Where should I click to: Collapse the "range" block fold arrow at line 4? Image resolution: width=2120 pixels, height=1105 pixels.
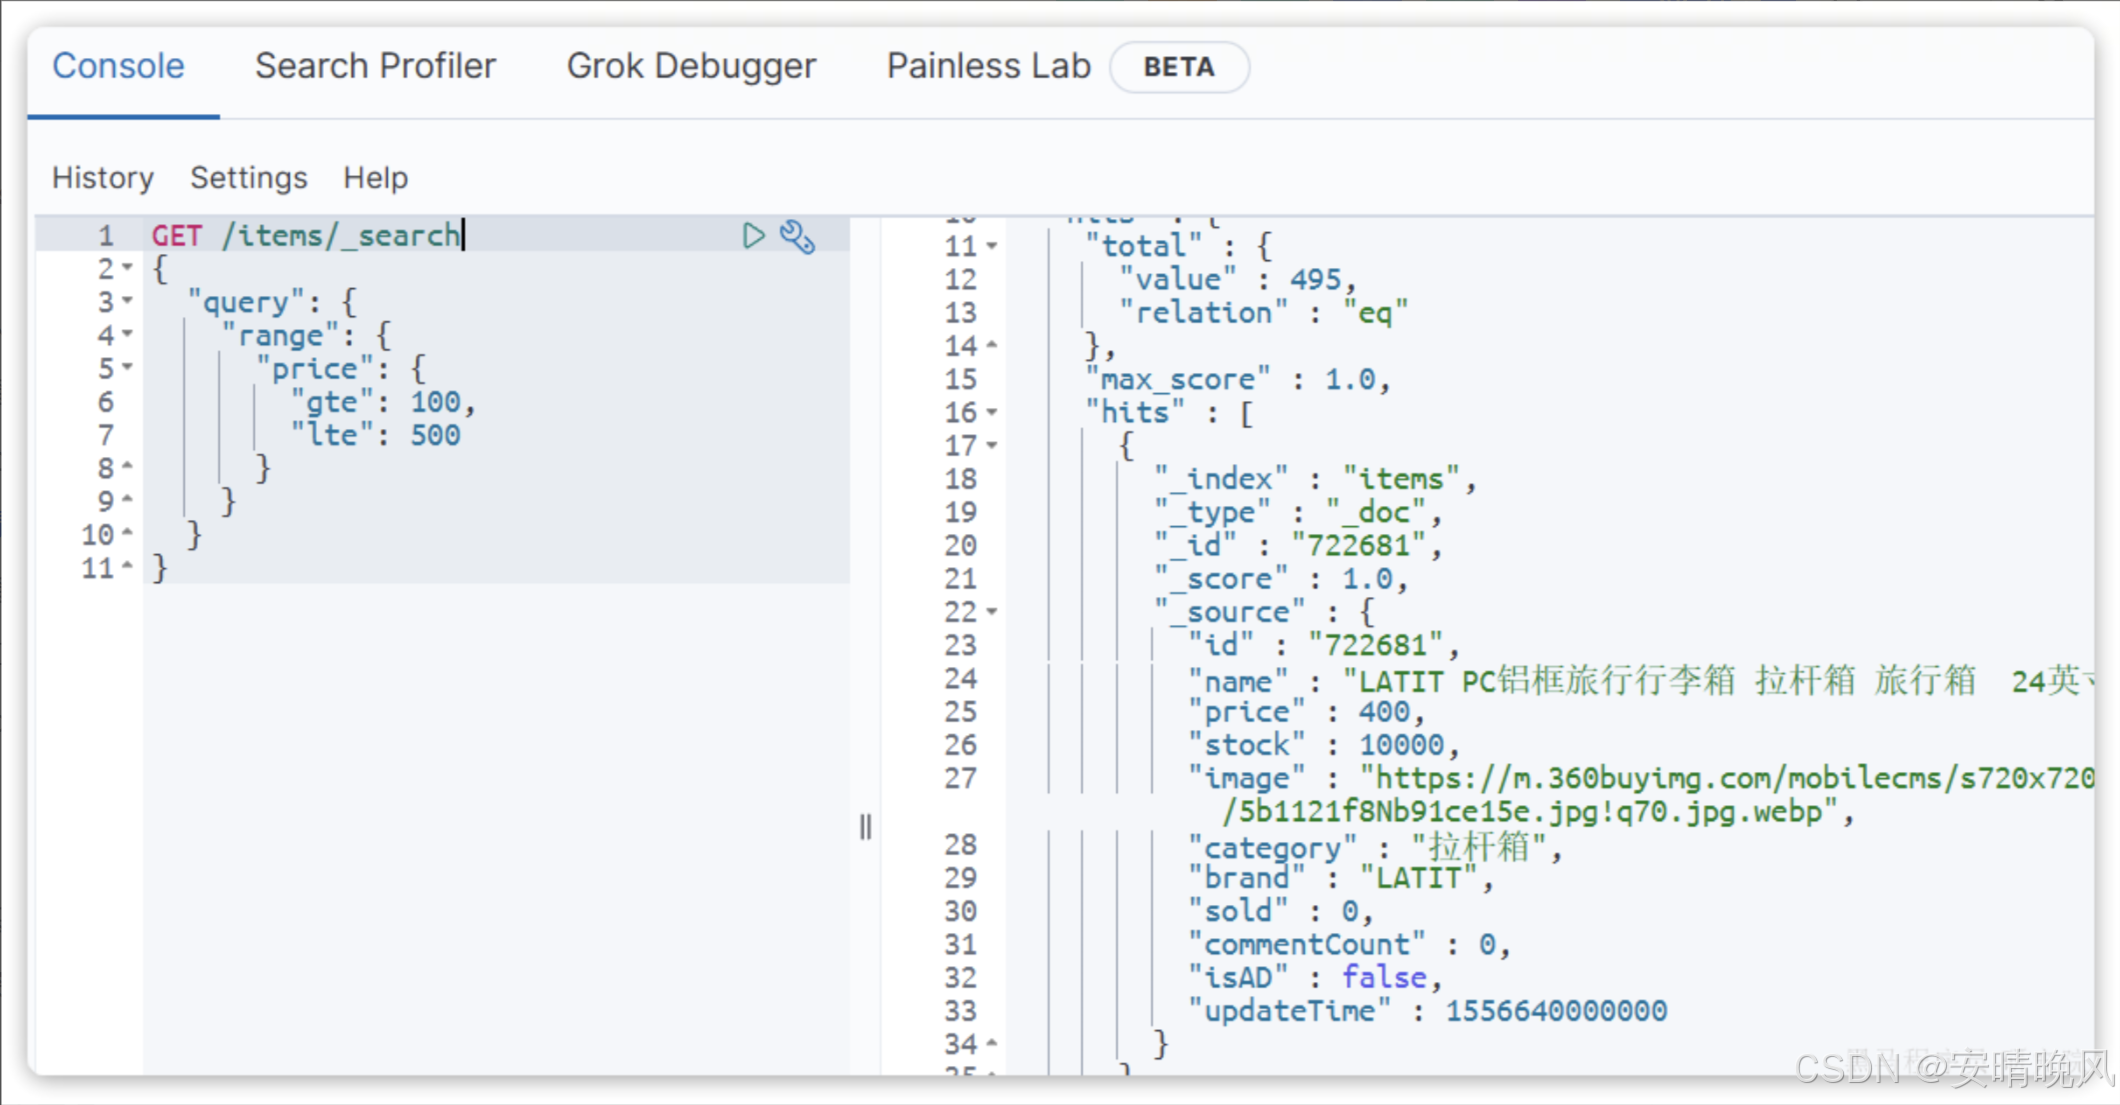(x=127, y=334)
